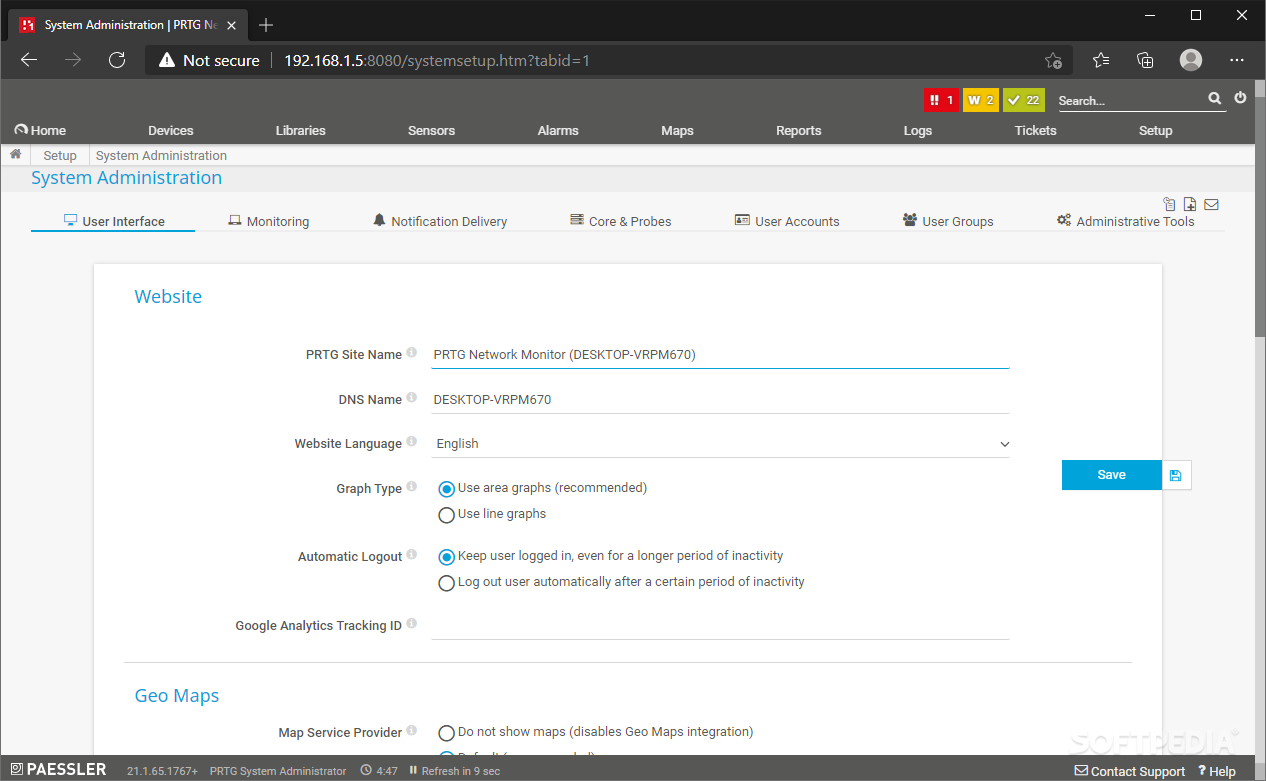Select Use area graphs option
Image resolution: width=1266 pixels, height=781 pixels.
447,489
